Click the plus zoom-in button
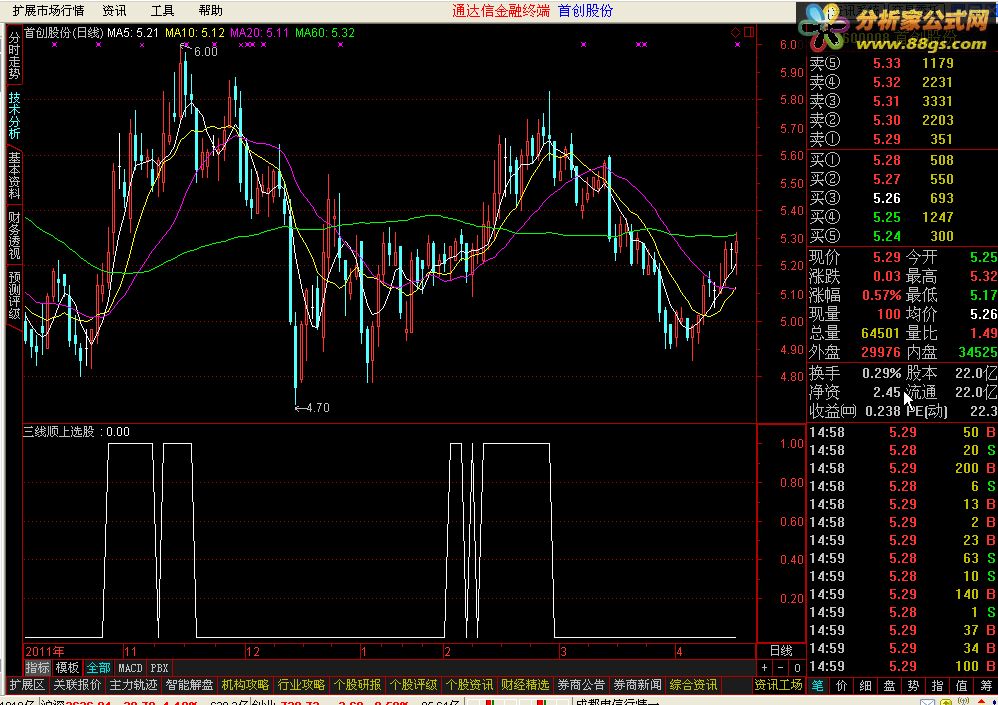 coord(764,667)
